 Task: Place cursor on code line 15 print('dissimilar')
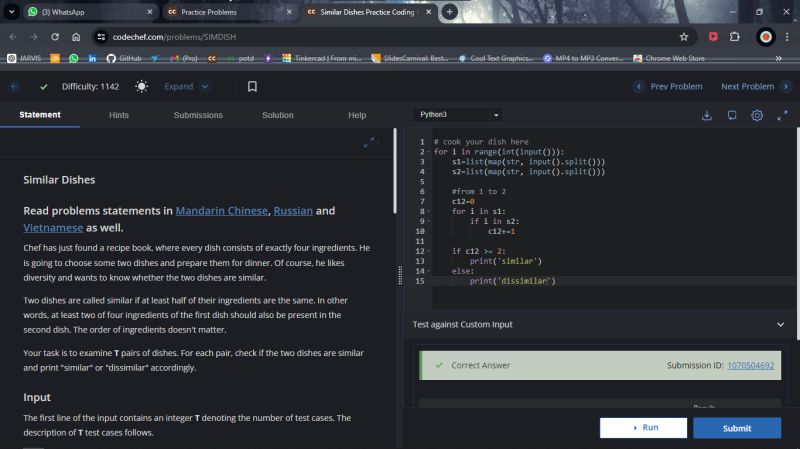coord(512,281)
